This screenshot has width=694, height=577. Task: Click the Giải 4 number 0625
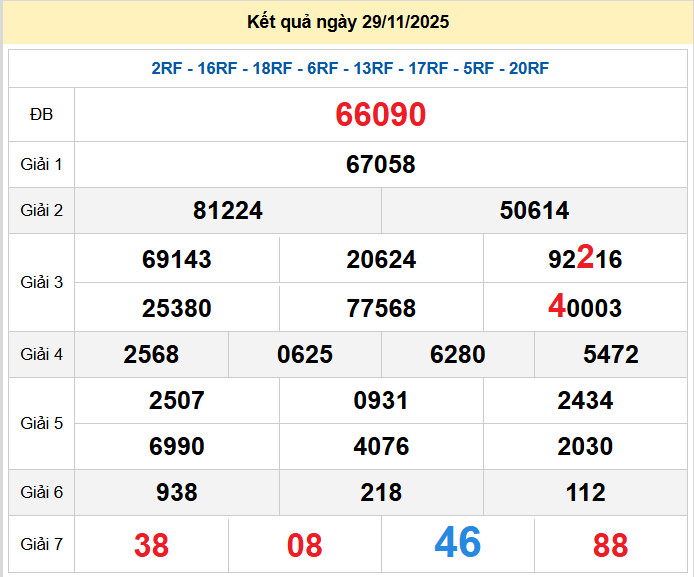305,355
